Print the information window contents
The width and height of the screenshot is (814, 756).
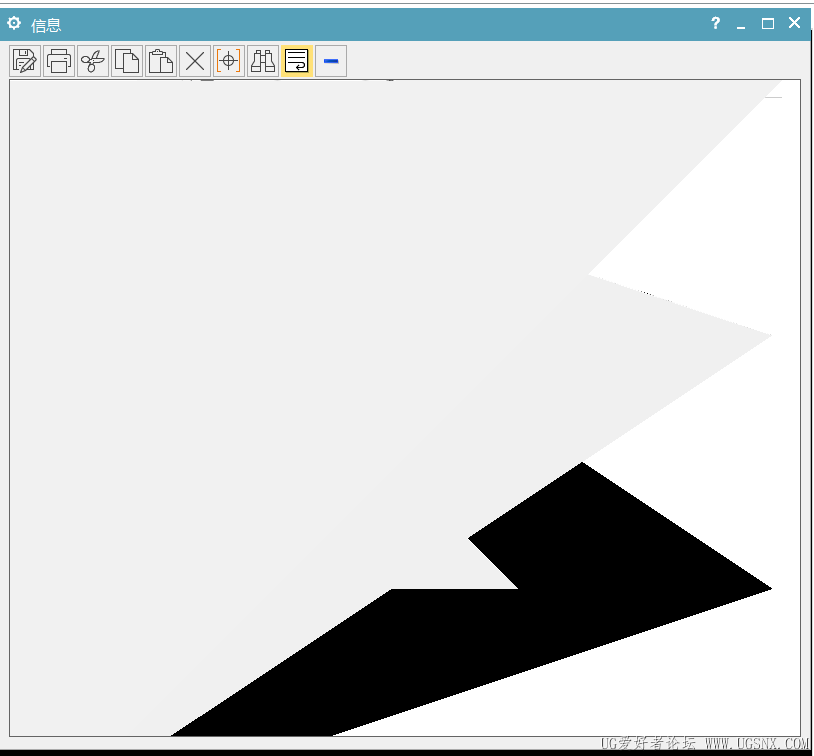pos(59,61)
